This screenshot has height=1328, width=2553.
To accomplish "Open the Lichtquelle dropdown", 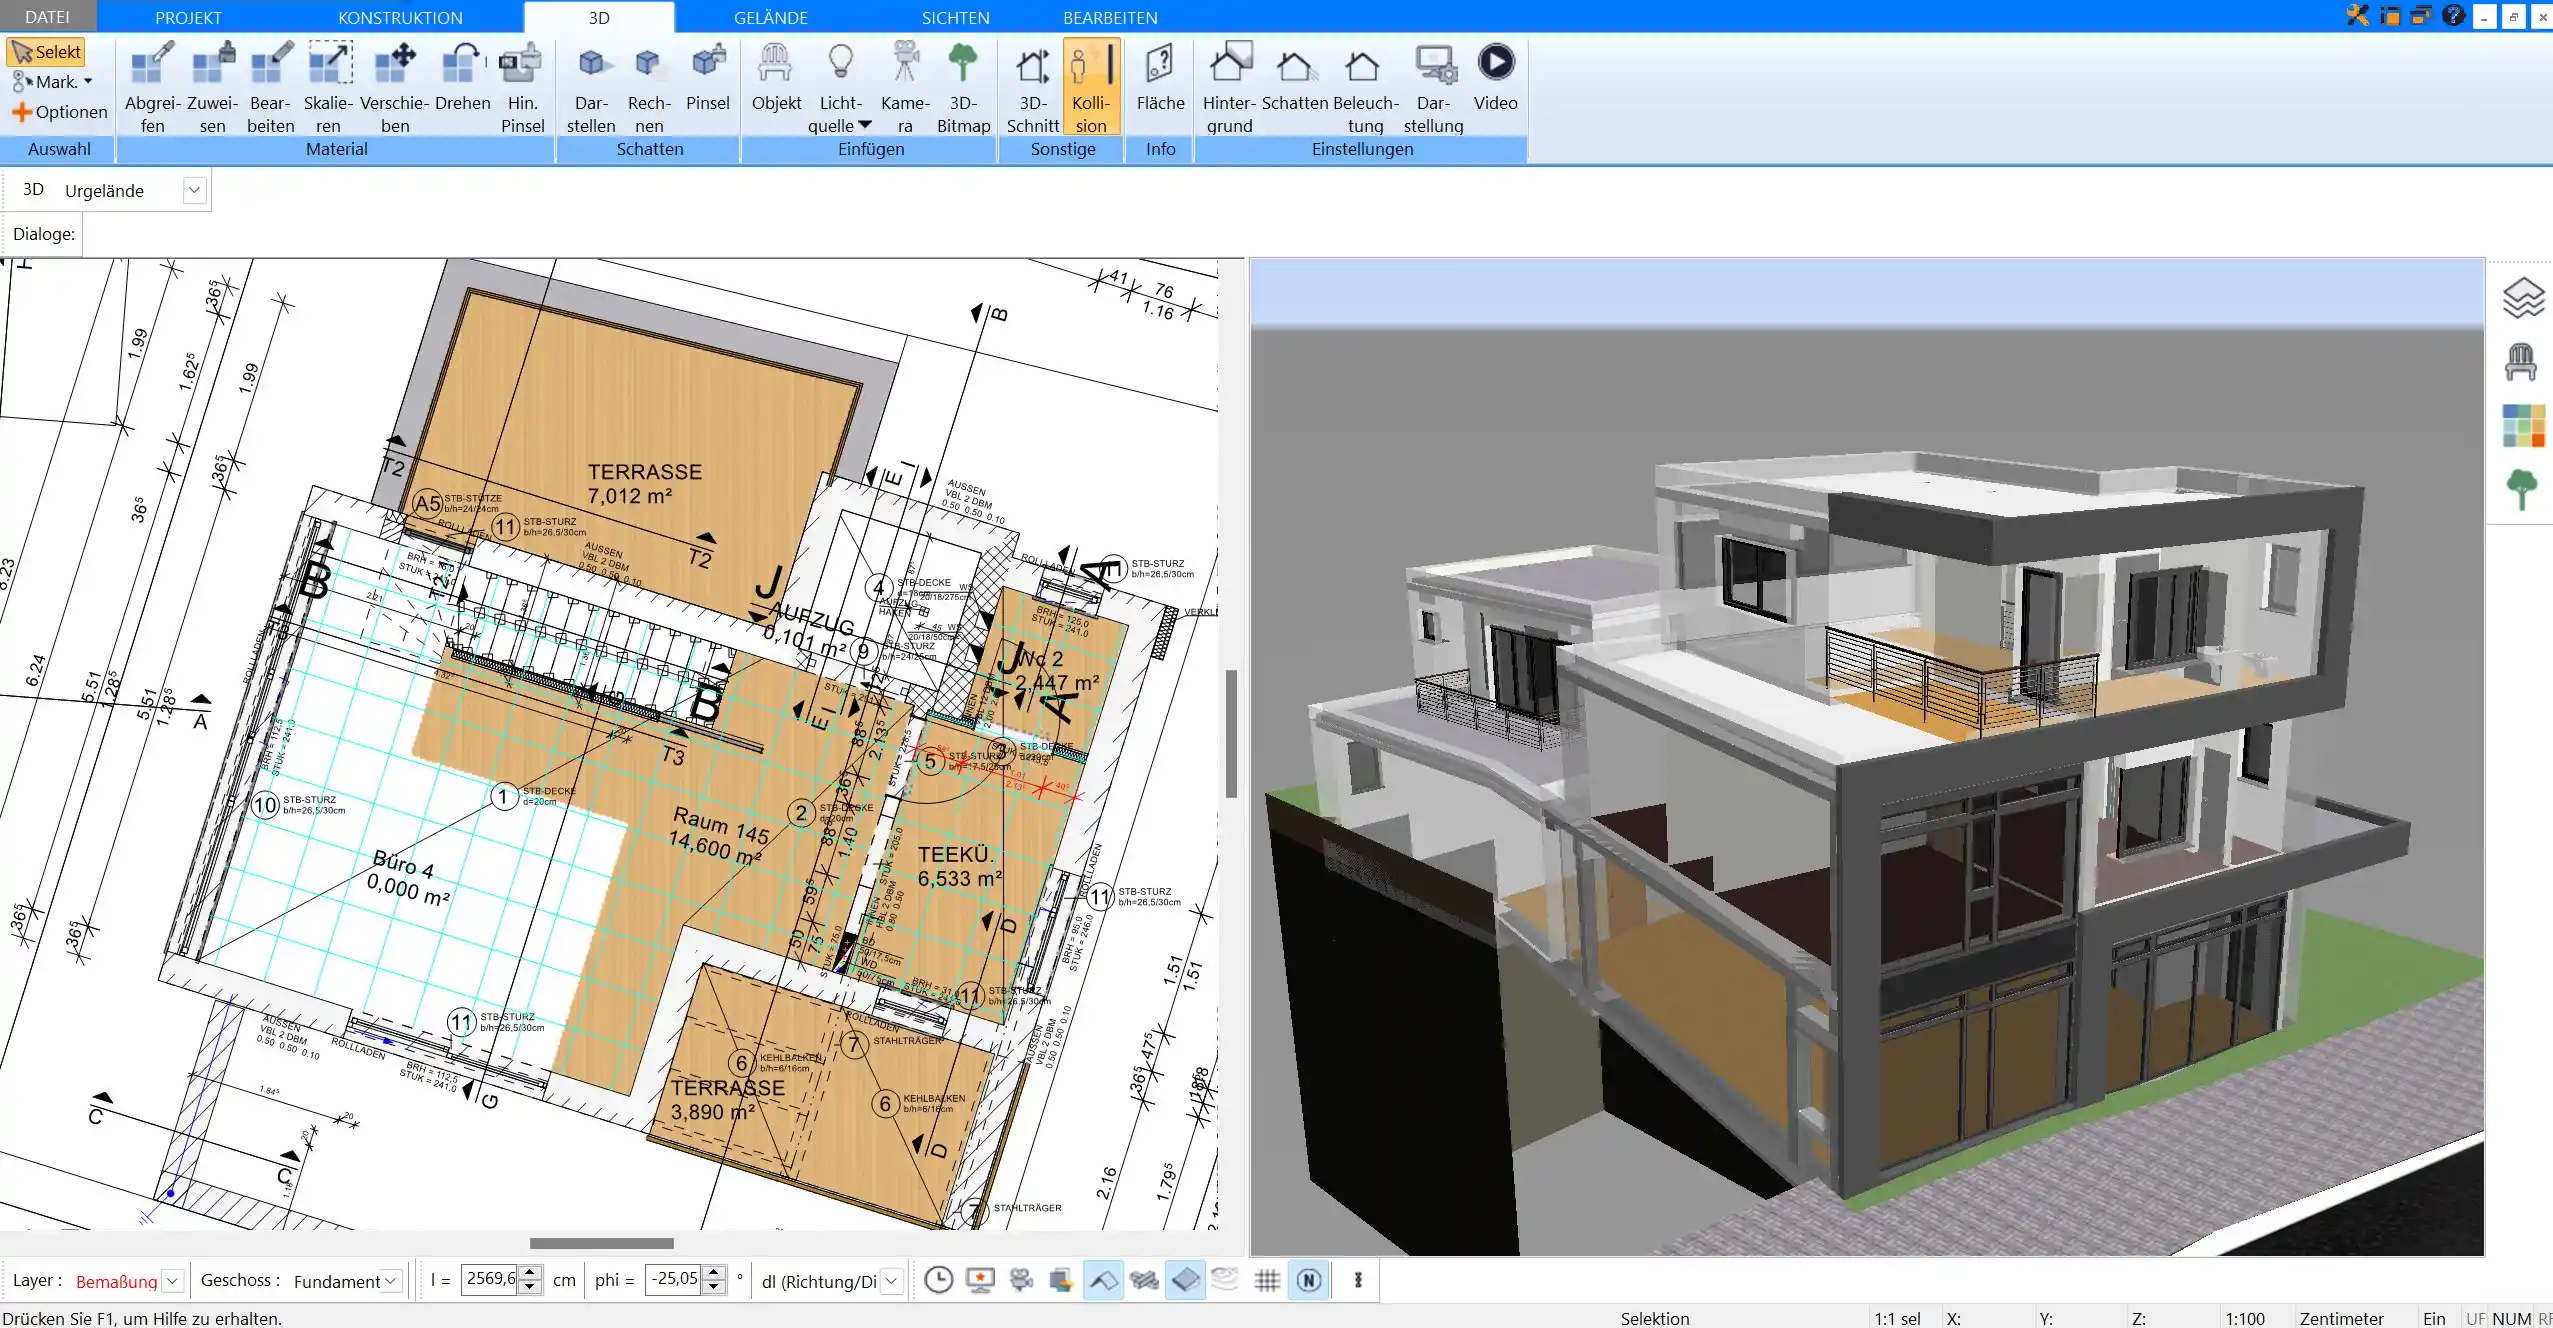I will pyautogui.click(x=864, y=126).
